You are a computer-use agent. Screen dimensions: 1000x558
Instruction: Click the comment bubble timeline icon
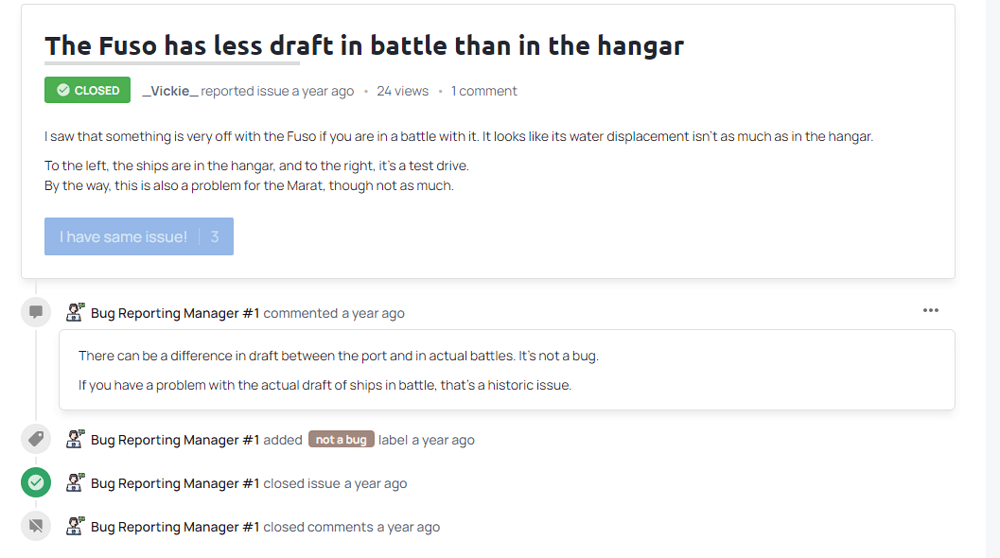click(36, 312)
